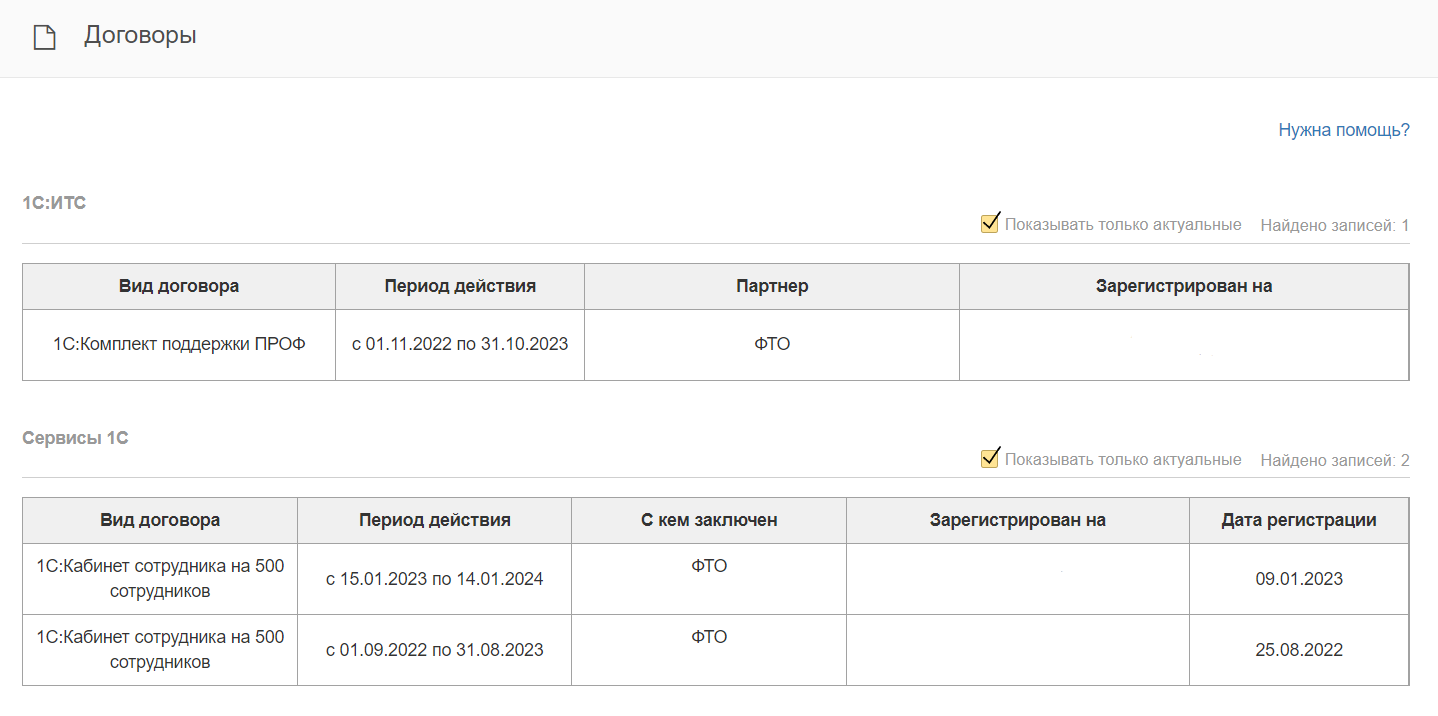Click the Вид договора header in 1С:ИТС table
This screenshot has width=1438, height=716.
point(179,286)
